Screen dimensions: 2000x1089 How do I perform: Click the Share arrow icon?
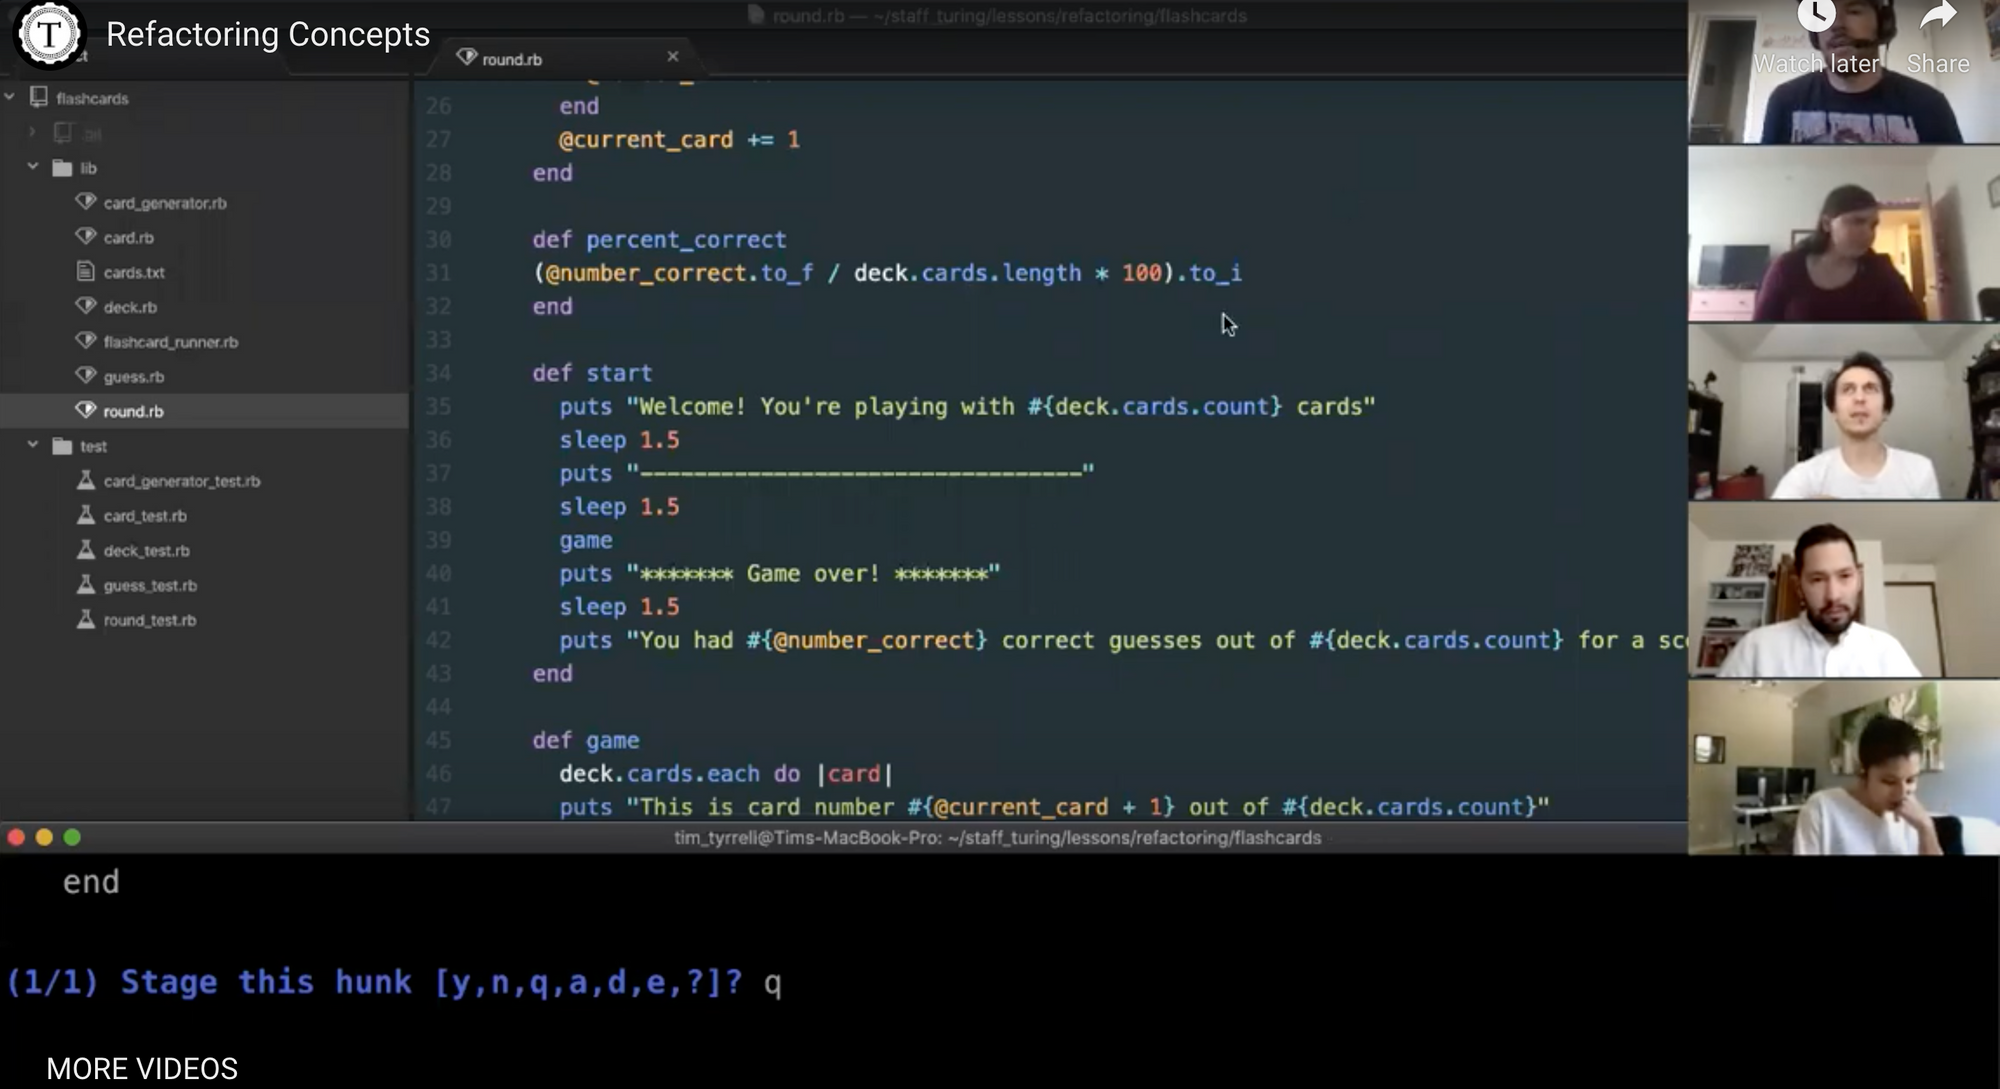click(1938, 16)
